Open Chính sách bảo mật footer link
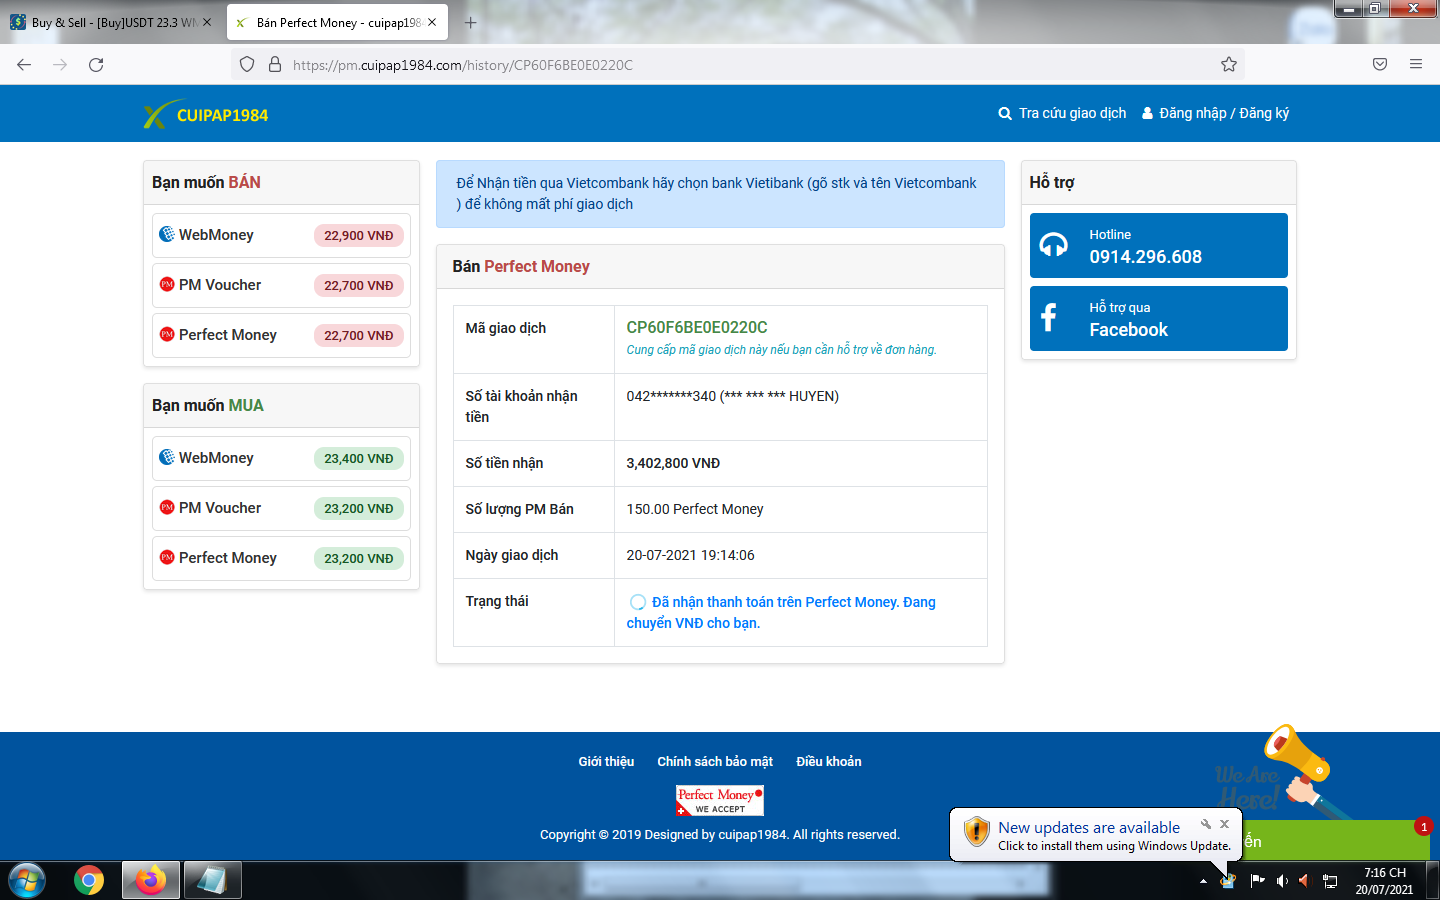Viewport: 1440px width, 900px height. tap(715, 761)
